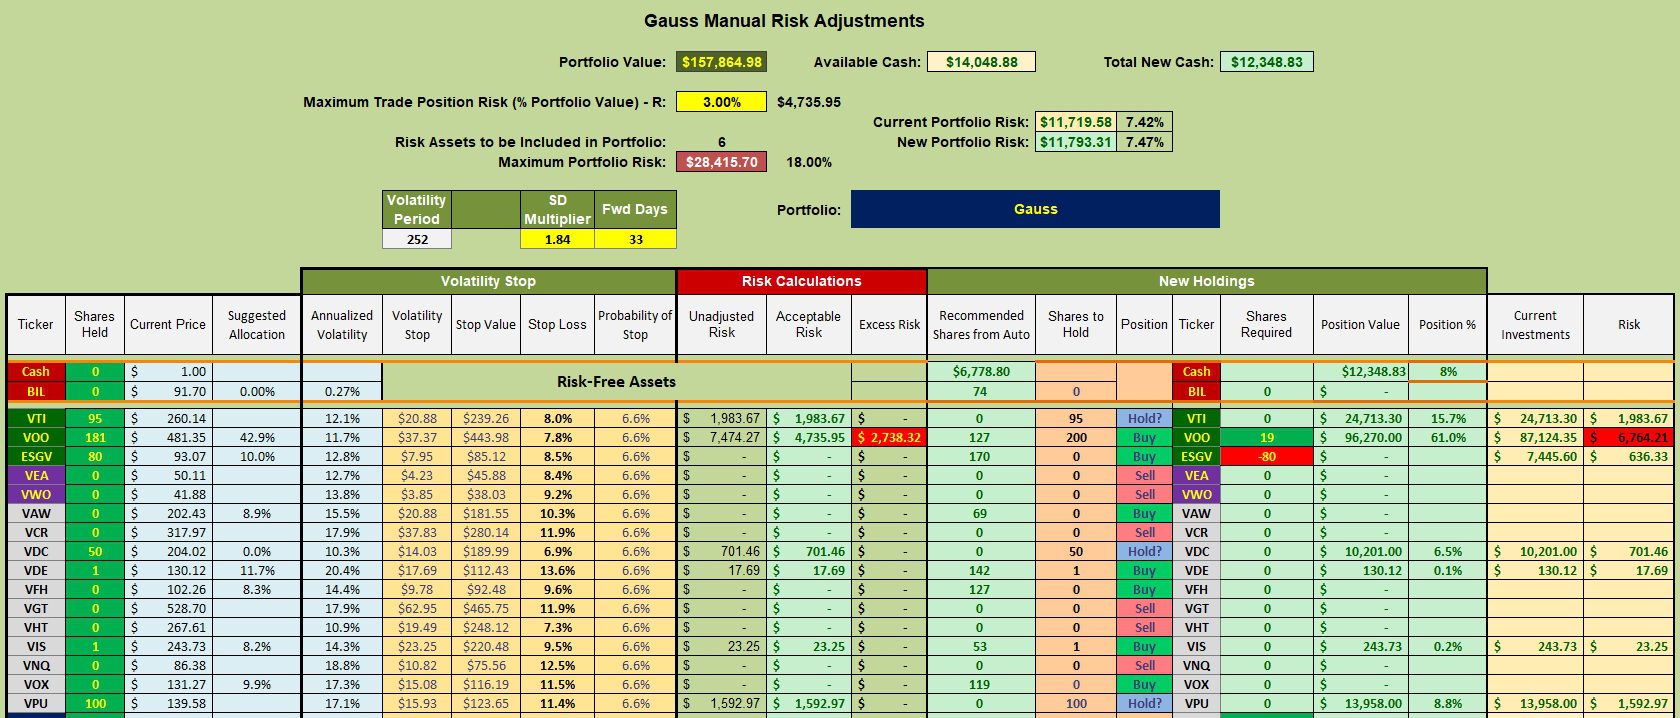Select the VOO ticker cell in first column

coord(36,437)
